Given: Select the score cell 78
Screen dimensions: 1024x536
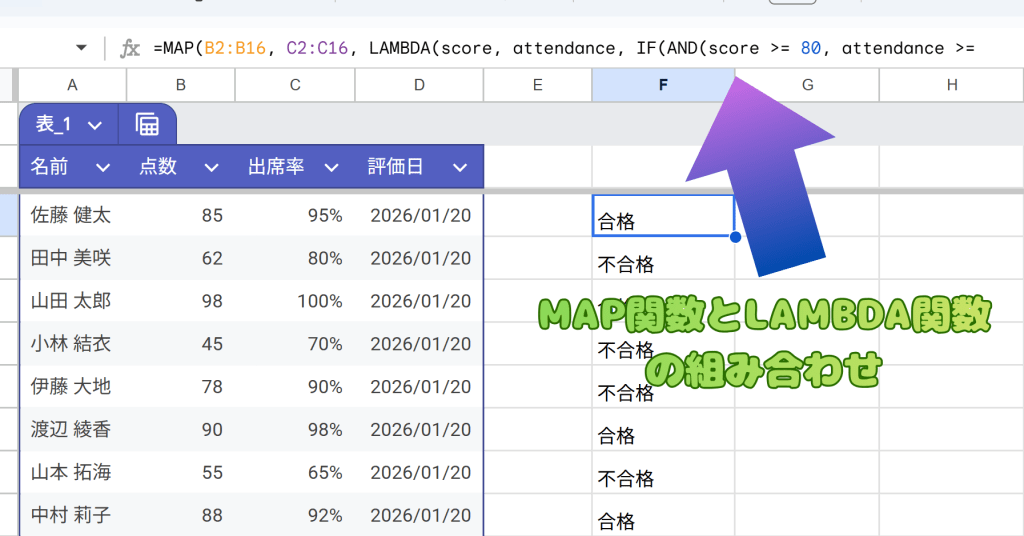Looking at the screenshot, I should click(181, 386).
